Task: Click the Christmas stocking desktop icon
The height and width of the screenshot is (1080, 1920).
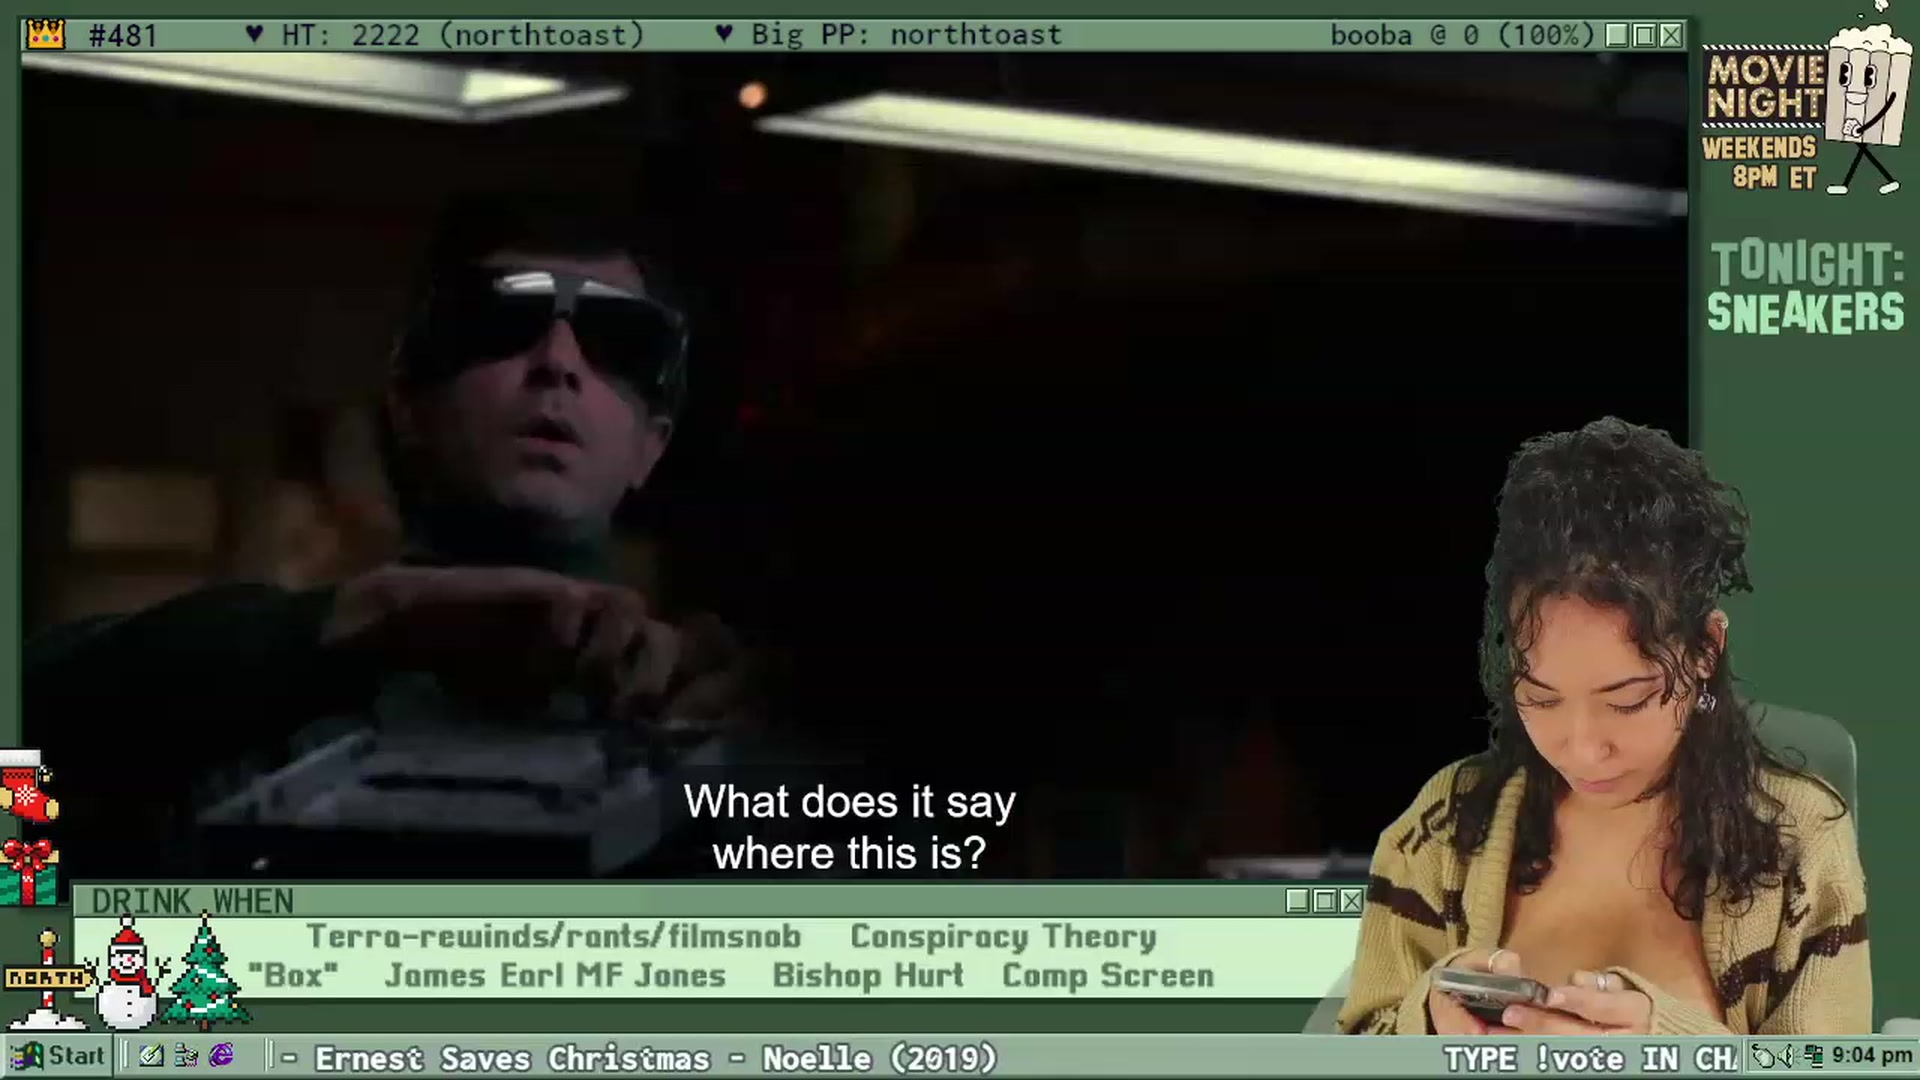Action: click(28, 786)
